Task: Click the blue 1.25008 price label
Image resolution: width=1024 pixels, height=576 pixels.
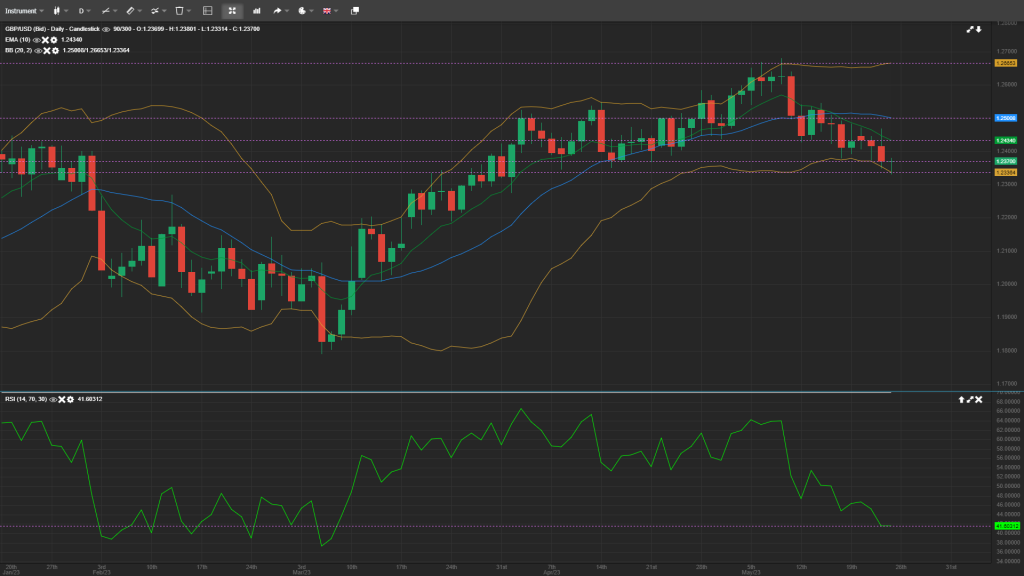Action: click(x=1005, y=118)
